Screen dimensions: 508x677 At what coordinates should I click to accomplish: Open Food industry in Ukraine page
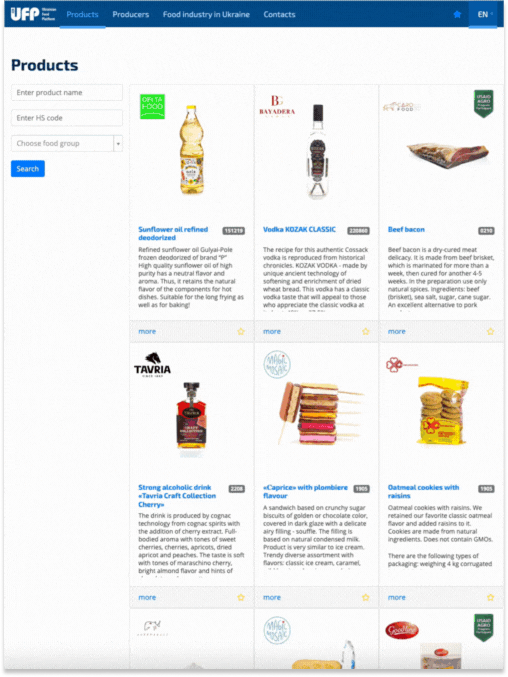pos(206,14)
